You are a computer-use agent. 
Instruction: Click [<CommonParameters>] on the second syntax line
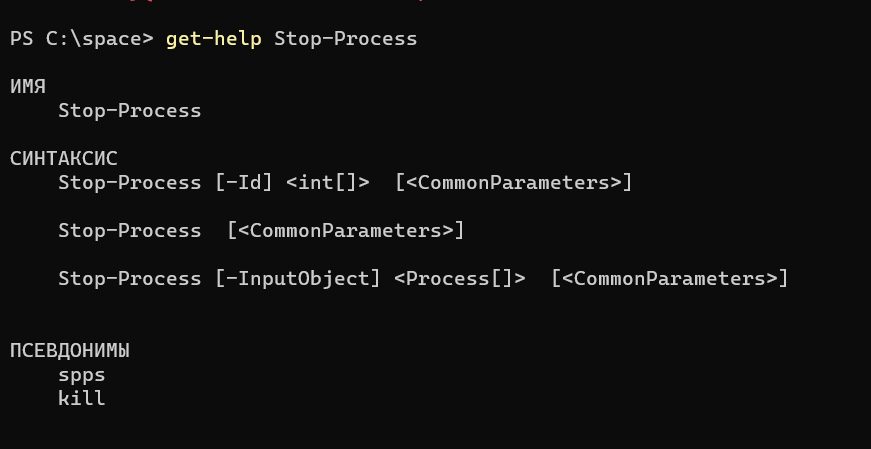[x=346, y=230]
